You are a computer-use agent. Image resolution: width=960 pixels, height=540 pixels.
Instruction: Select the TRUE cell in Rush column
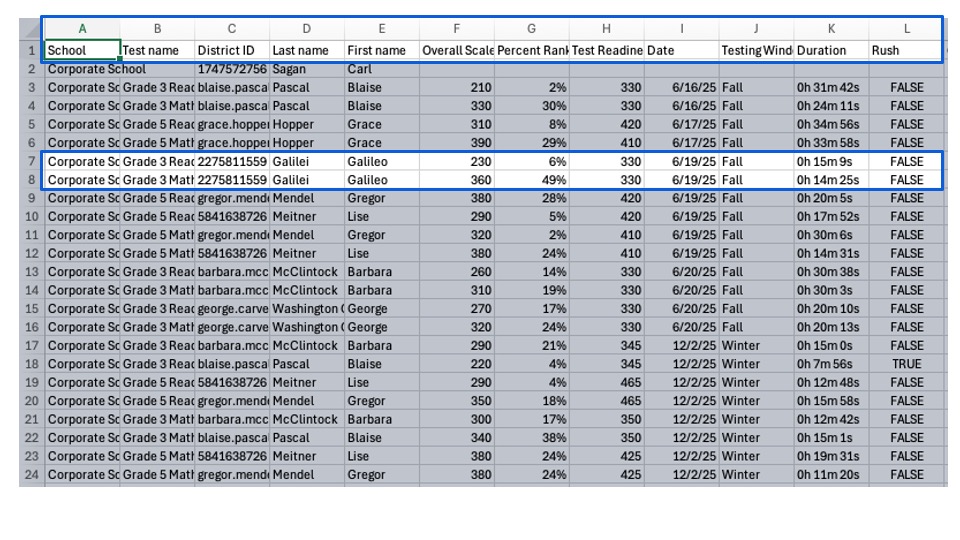point(906,364)
